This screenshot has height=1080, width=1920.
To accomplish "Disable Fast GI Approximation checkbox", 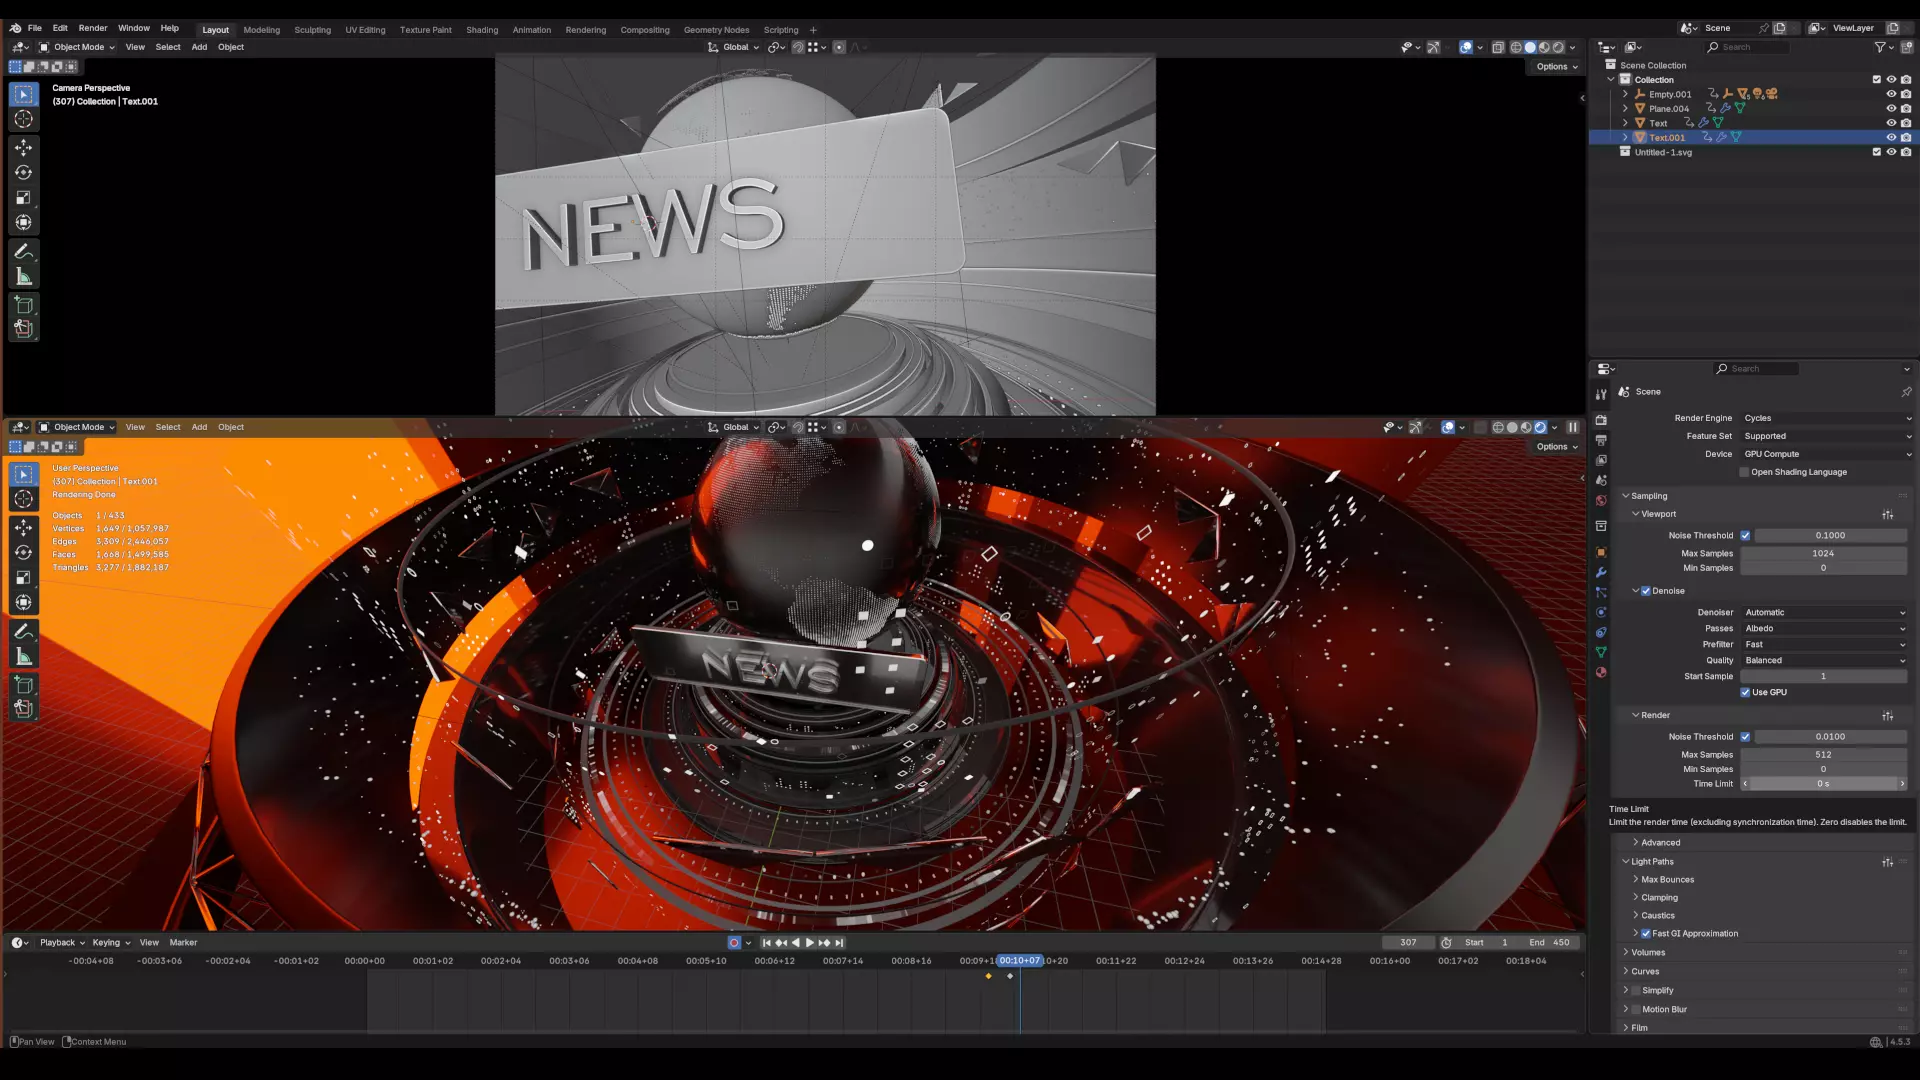I will point(1646,934).
